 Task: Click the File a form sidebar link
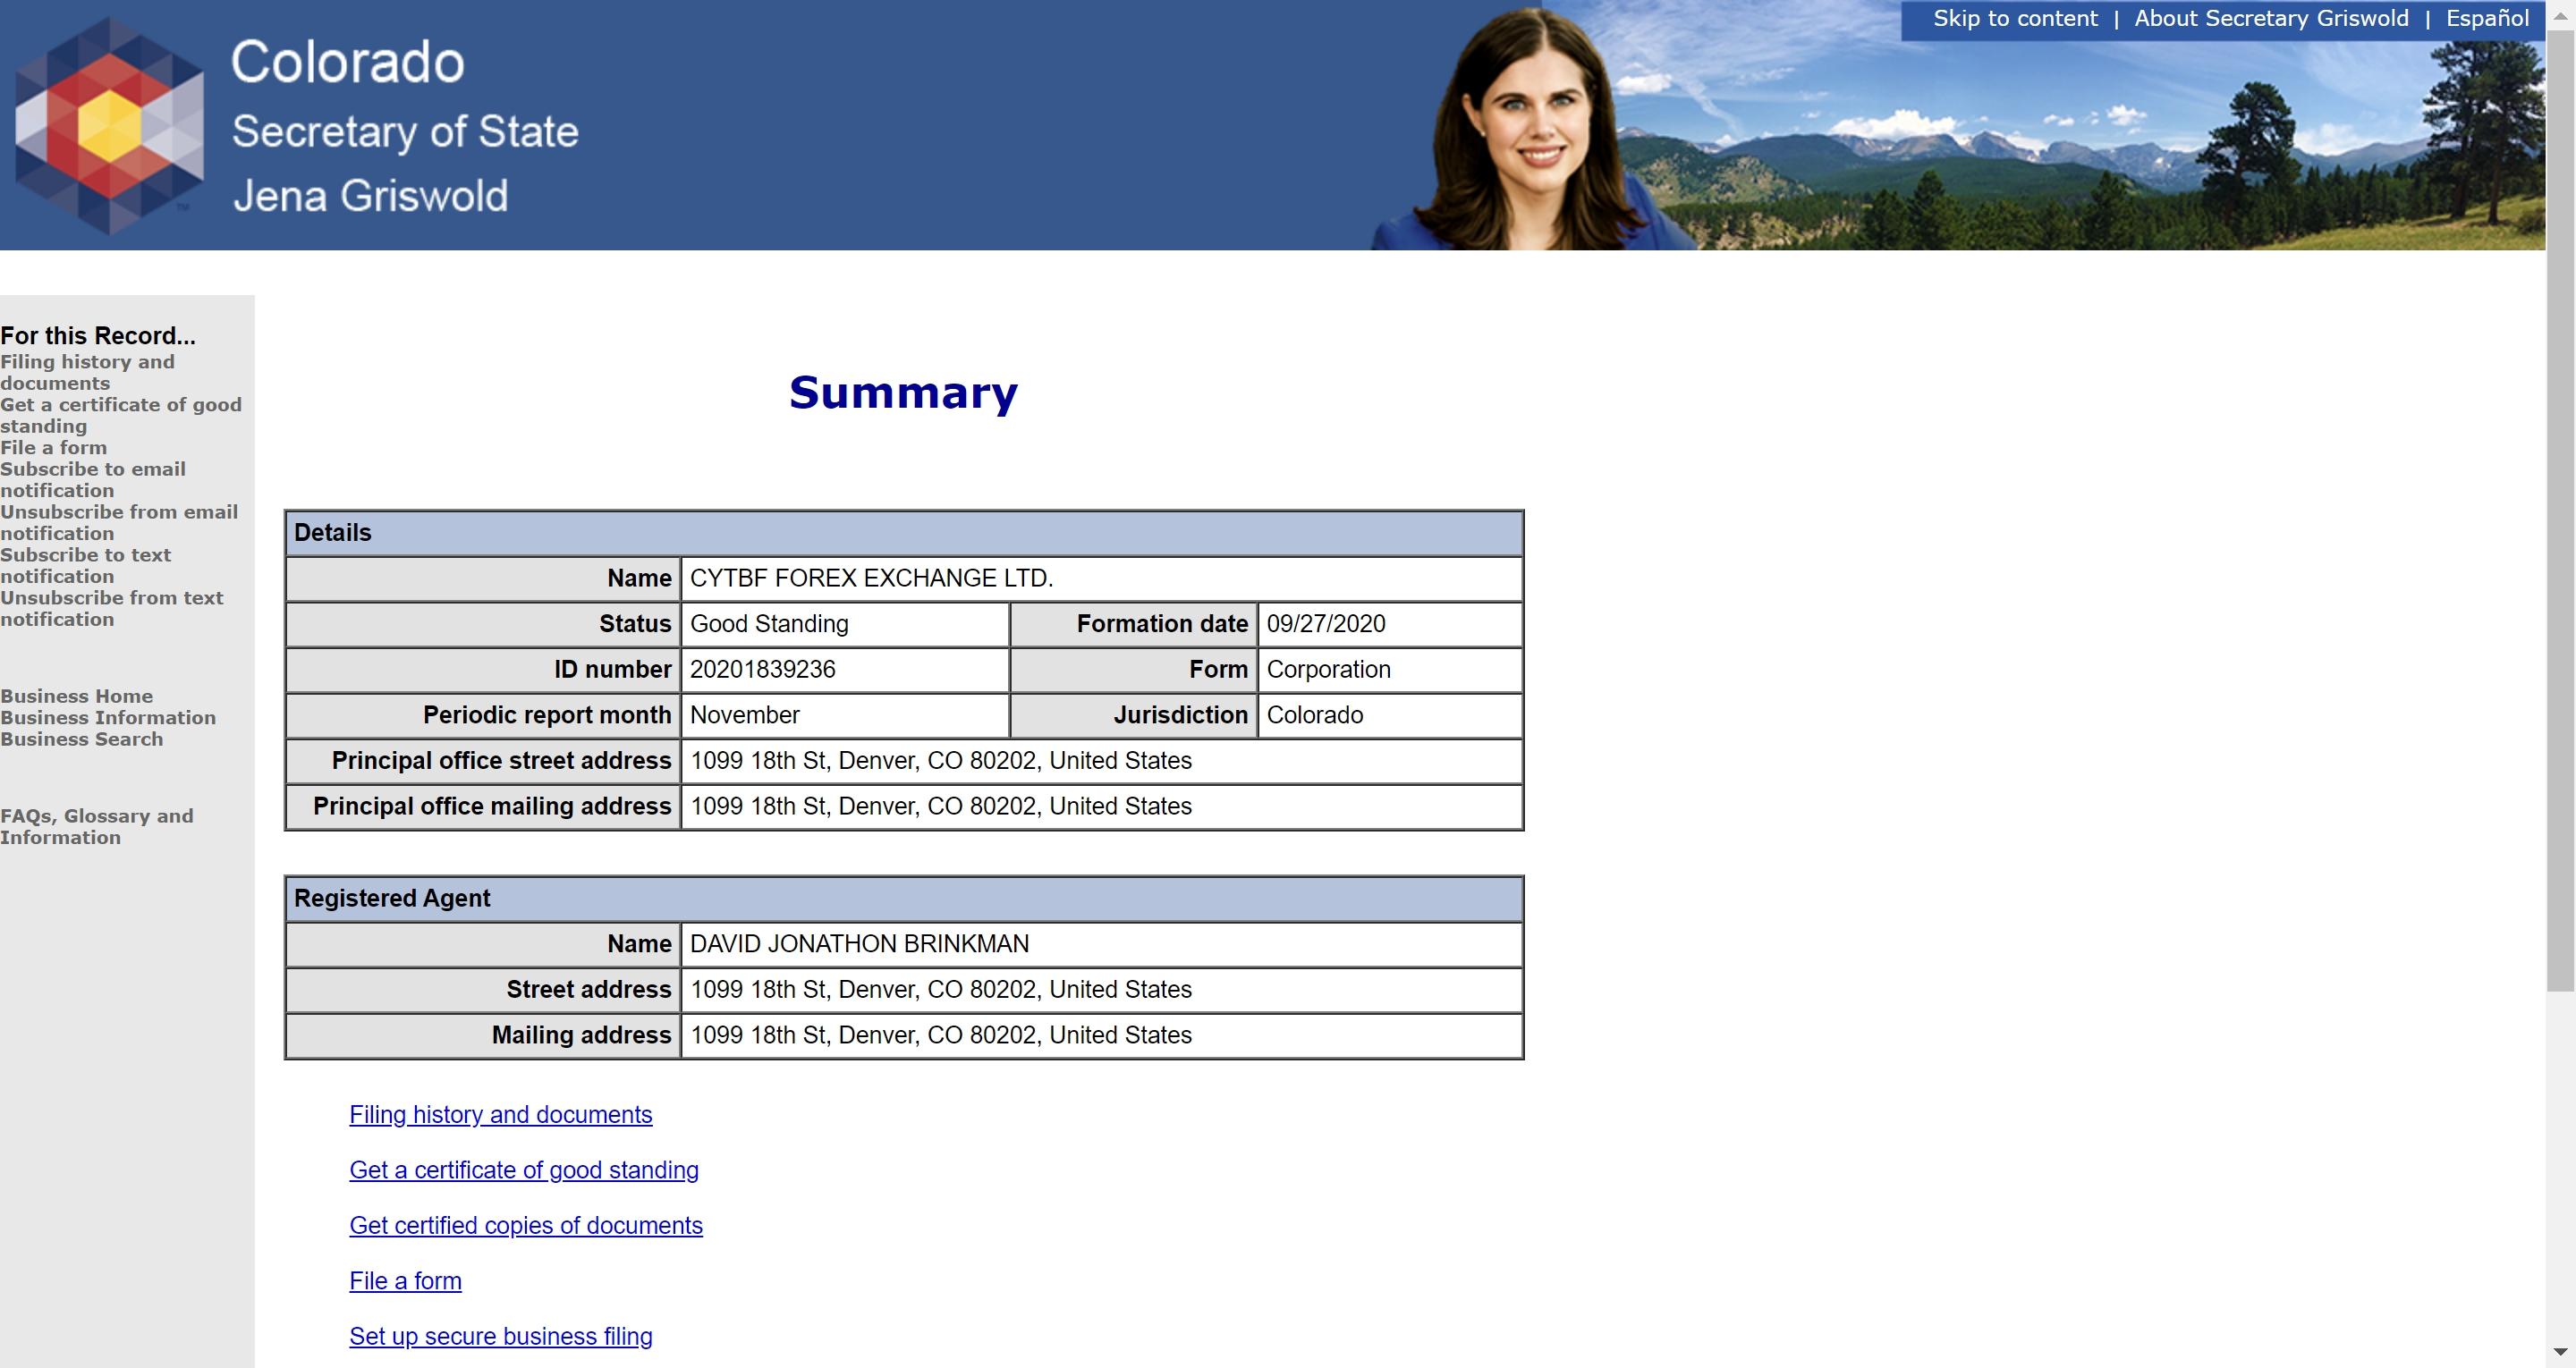55,446
